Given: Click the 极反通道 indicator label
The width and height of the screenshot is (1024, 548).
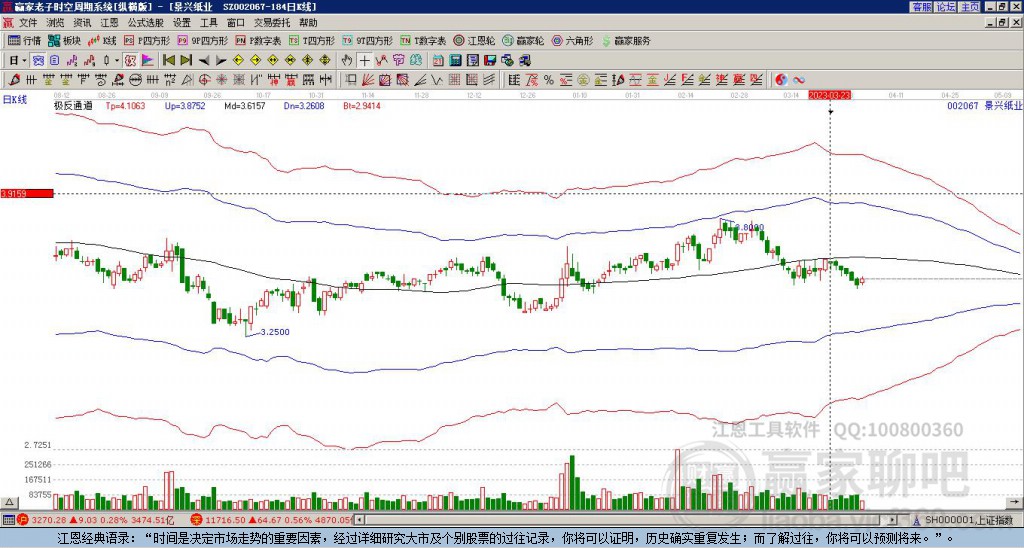Looking at the screenshot, I should 73,105.
